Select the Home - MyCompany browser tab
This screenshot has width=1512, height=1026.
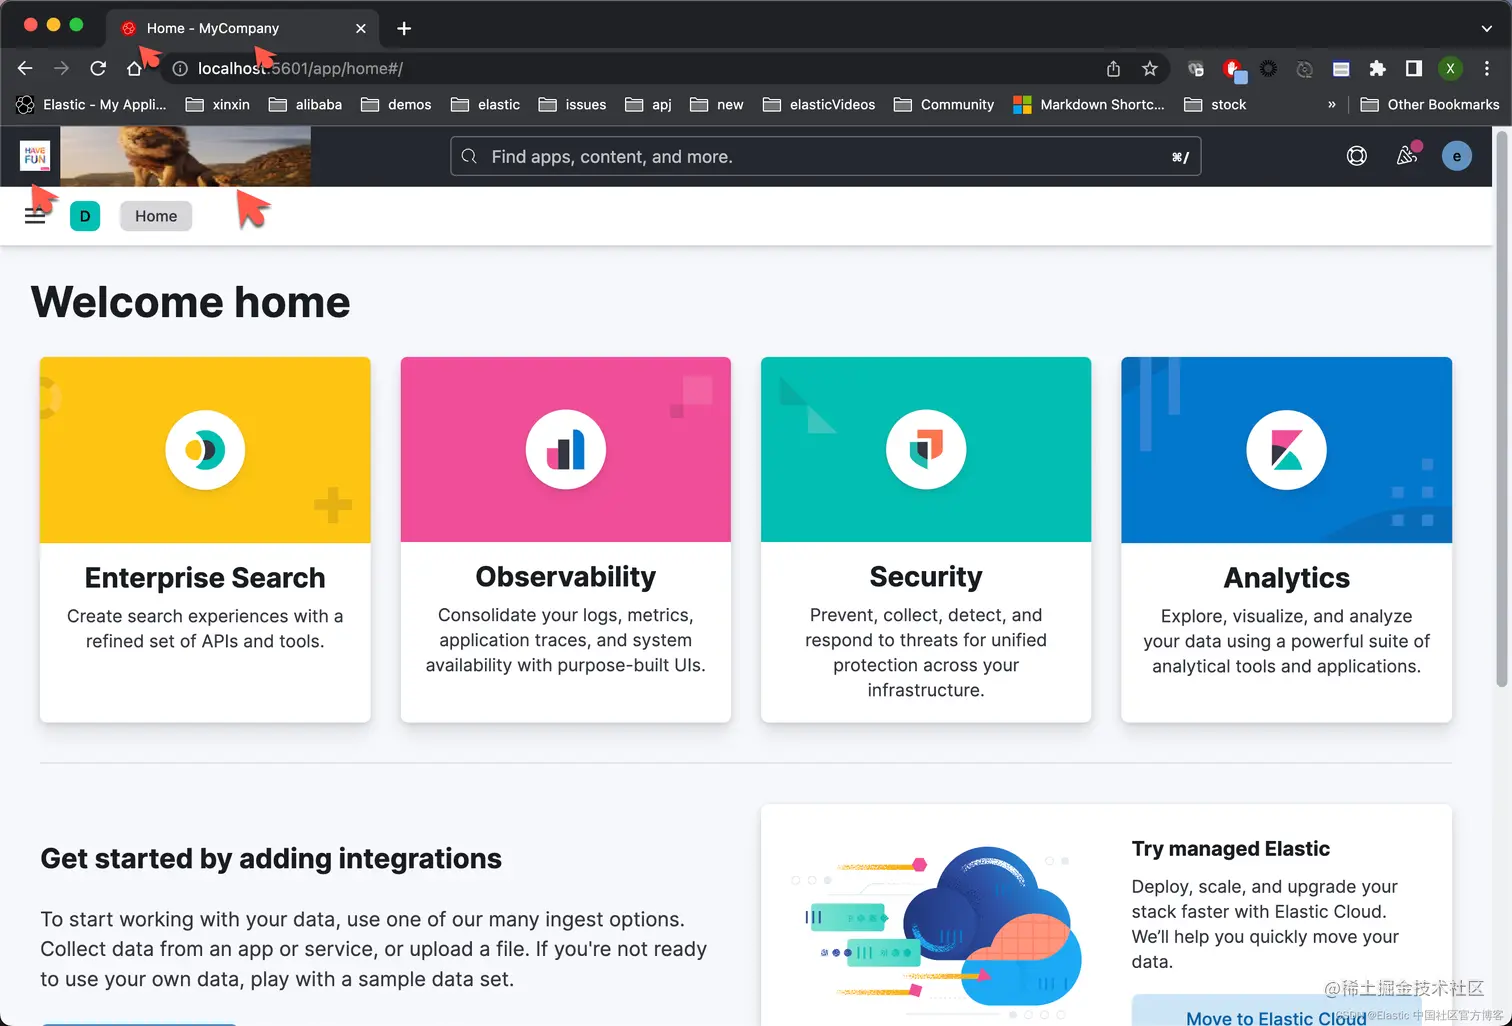click(x=240, y=28)
